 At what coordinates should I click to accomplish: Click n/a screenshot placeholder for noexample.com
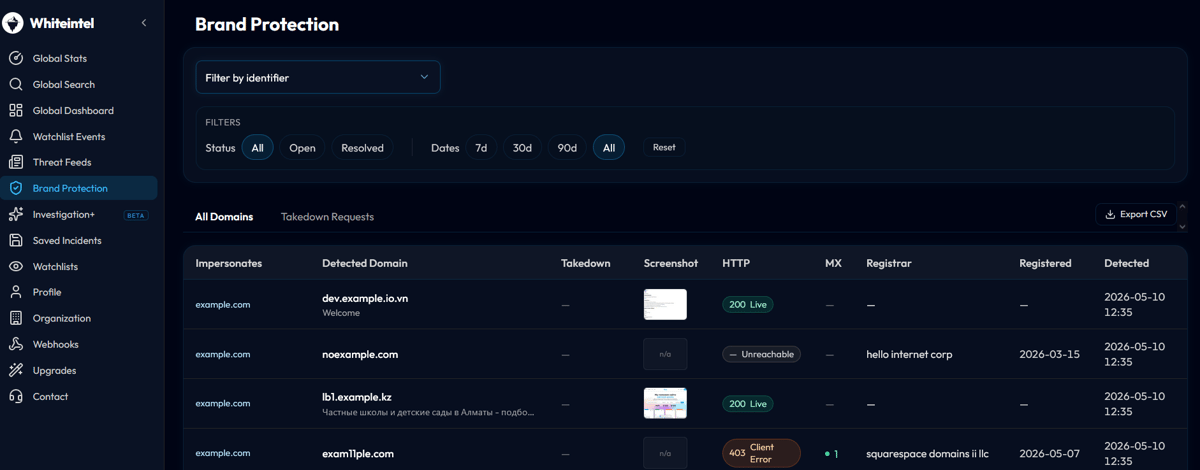(x=665, y=354)
